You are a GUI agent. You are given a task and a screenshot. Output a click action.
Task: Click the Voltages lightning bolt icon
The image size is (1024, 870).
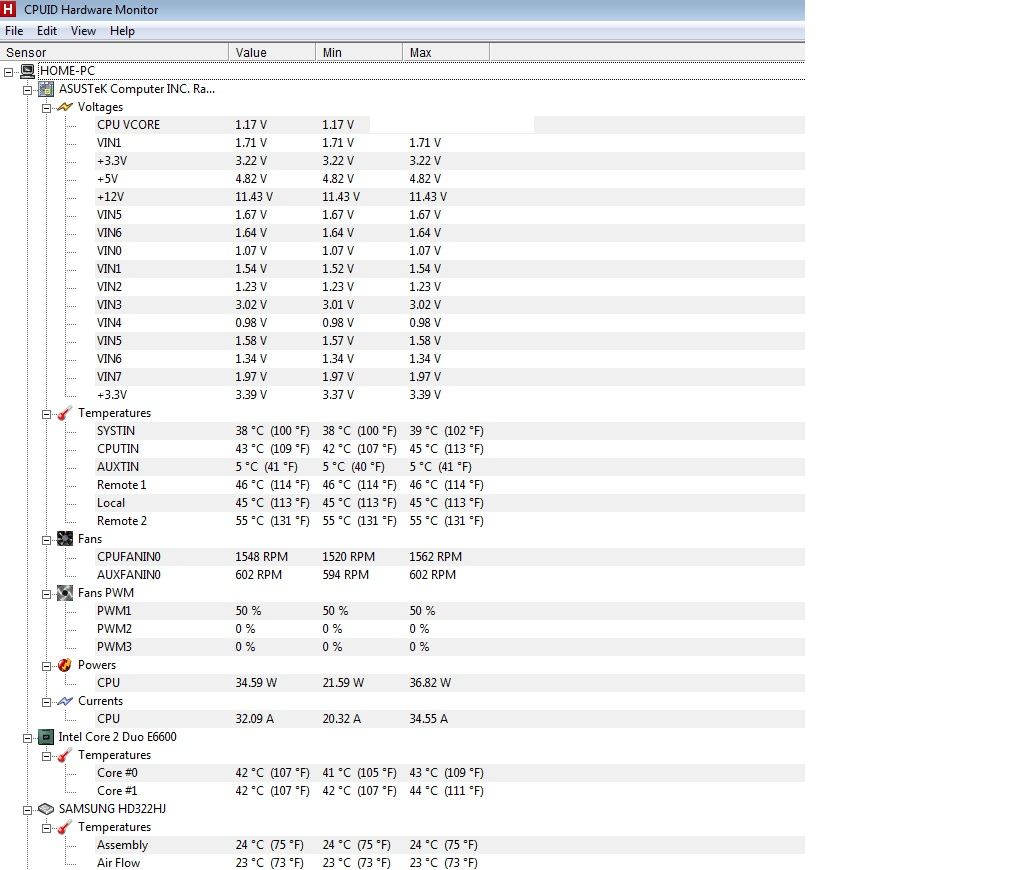click(65, 107)
